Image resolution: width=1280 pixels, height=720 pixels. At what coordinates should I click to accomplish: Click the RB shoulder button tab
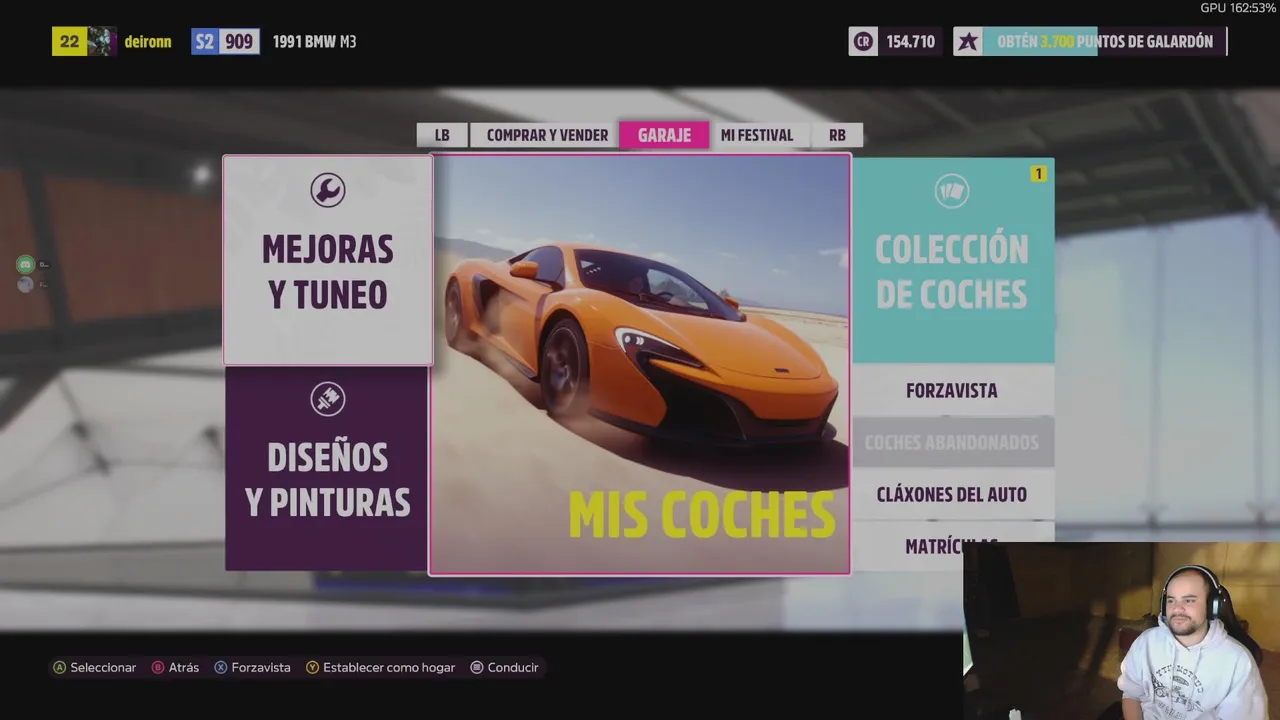pos(837,135)
